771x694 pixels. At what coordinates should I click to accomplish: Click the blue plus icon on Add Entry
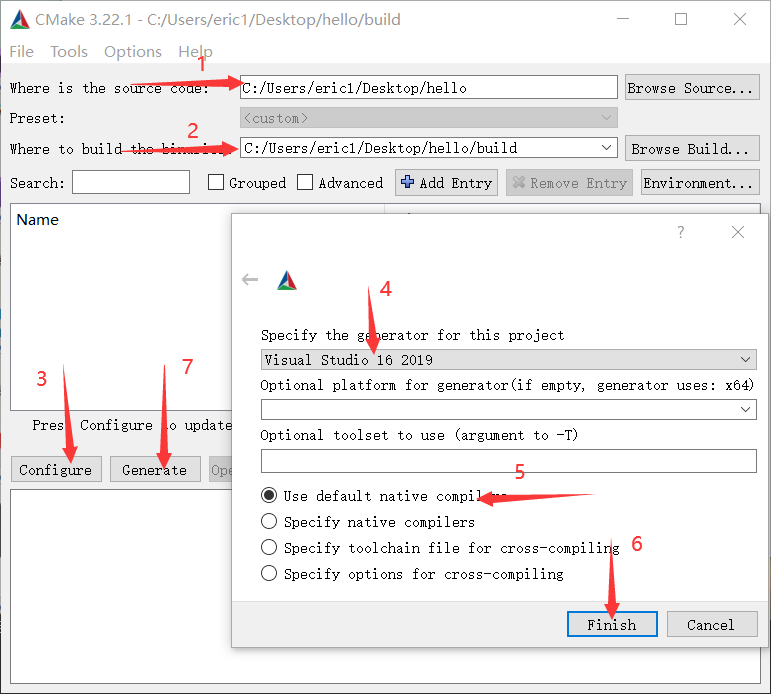click(x=407, y=182)
